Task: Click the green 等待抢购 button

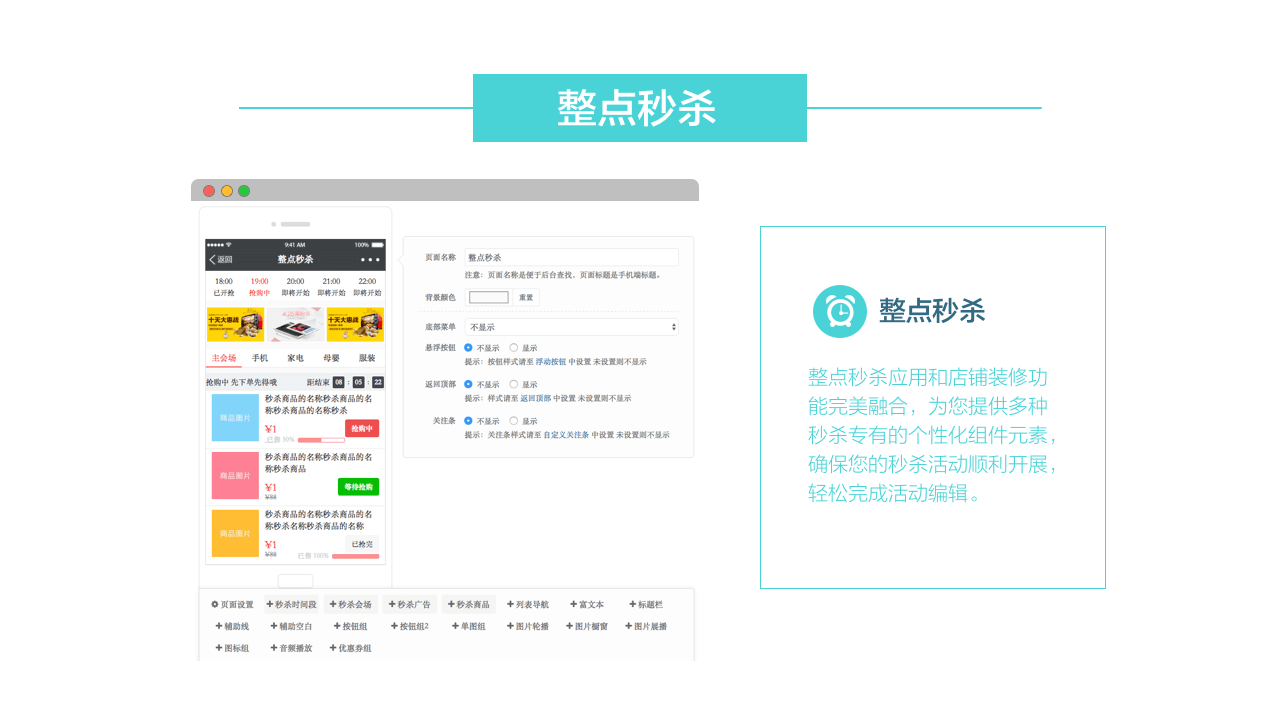Action: pyautogui.click(x=358, y=487)
